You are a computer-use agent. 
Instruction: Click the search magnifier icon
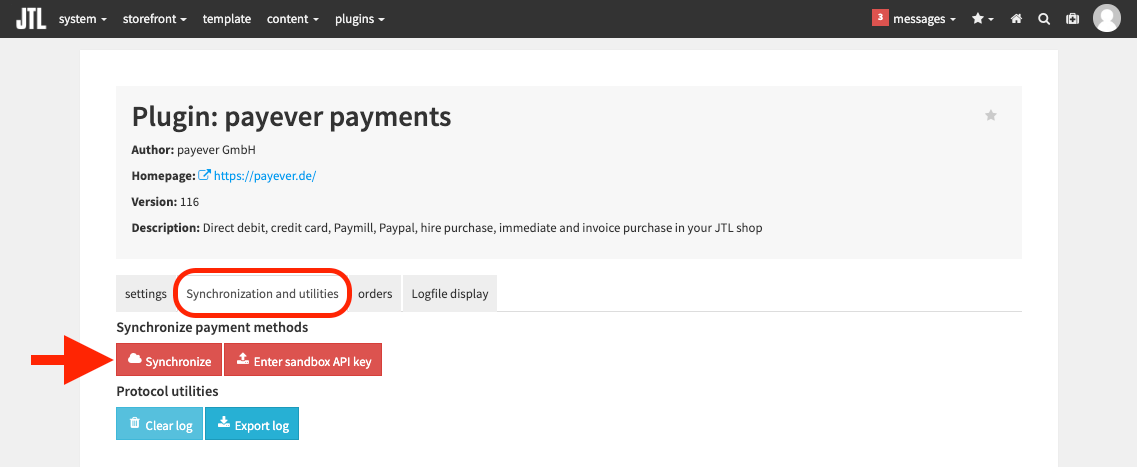[1044, 19]
